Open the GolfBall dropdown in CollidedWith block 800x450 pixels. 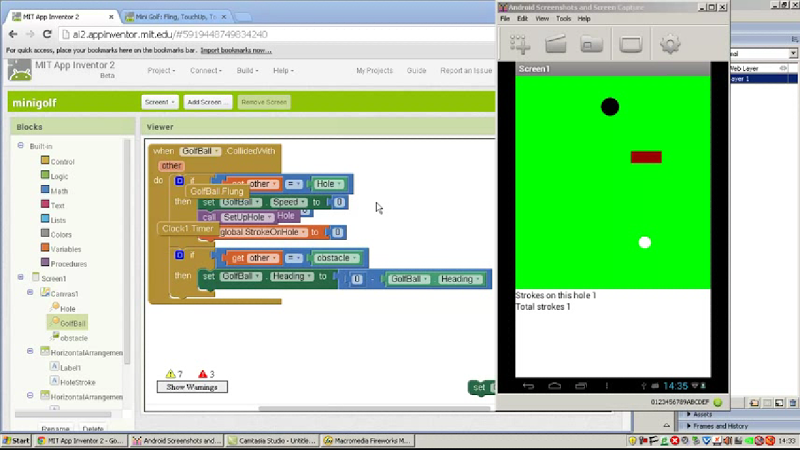(x=201, y=151)
